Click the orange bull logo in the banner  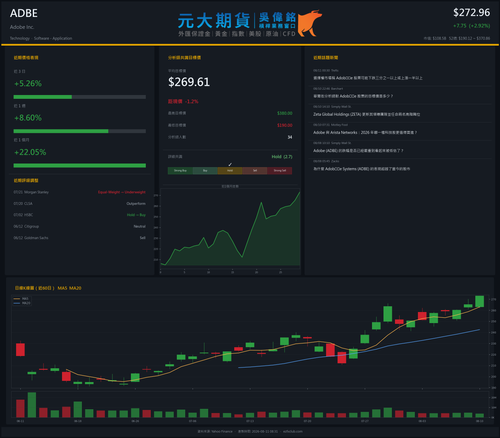point(310,23)
